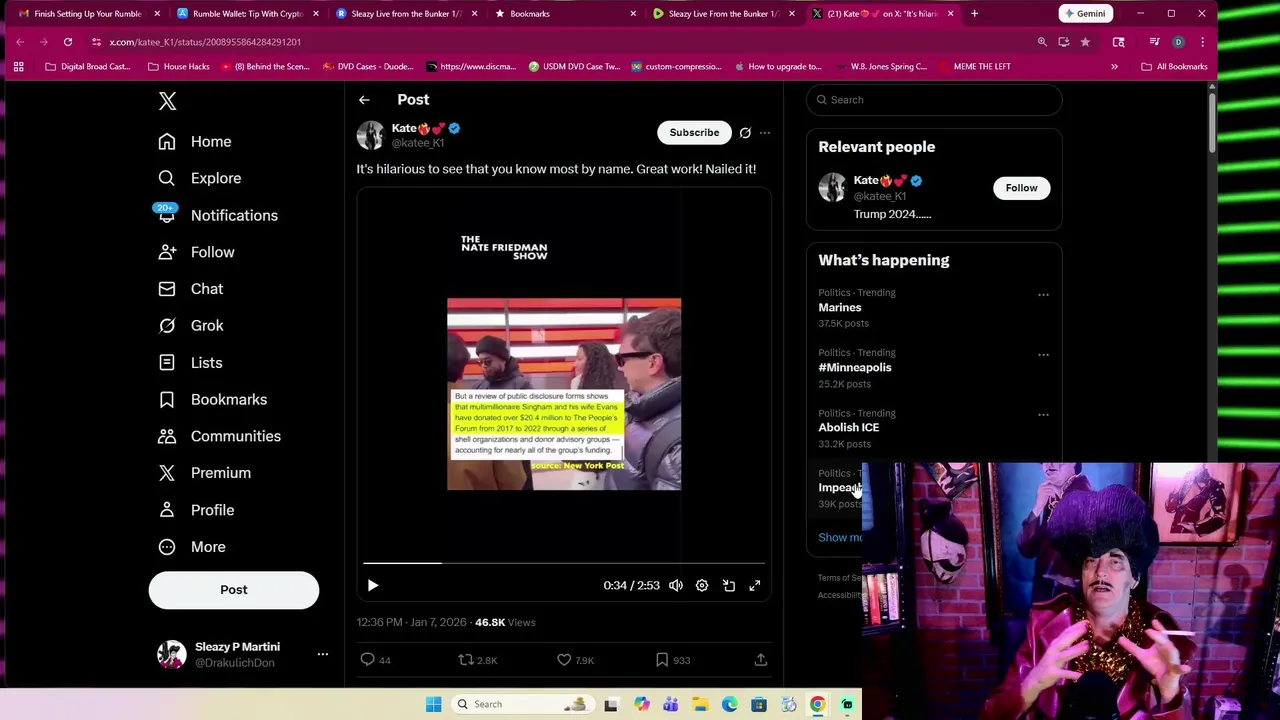Open the Gemini button

[1085, 14]
